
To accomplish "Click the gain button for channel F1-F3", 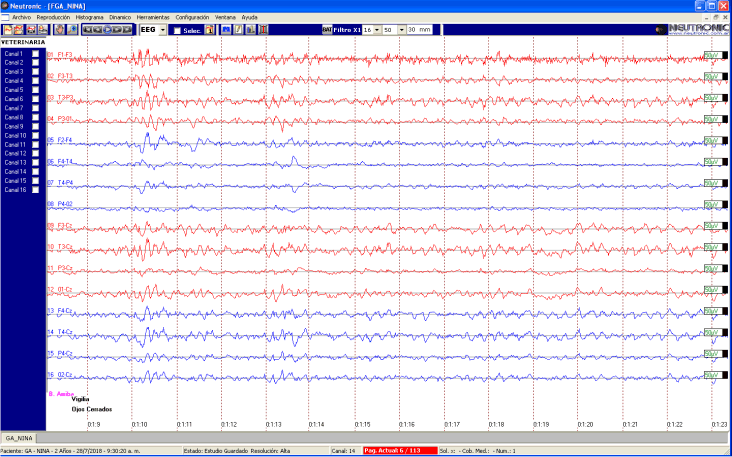I will [712, 56].
